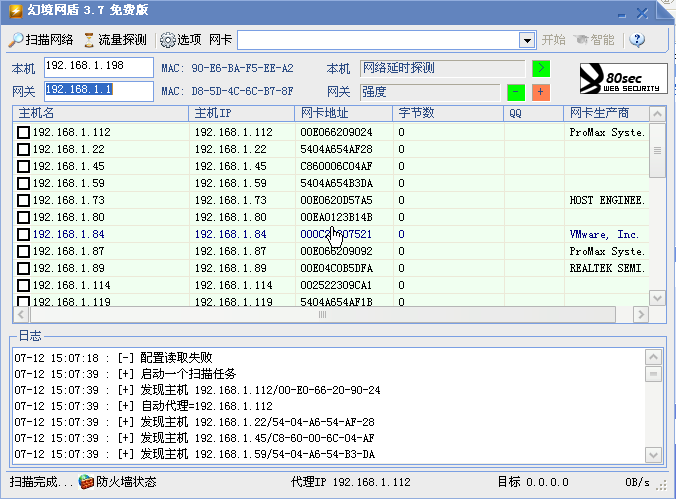The image size is (676, 499).
Task: Sort by the 字节数 column header
Action: coord(448,113)
